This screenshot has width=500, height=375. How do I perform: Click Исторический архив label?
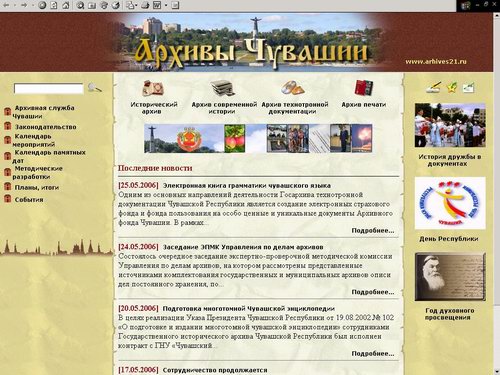[154, 108]
